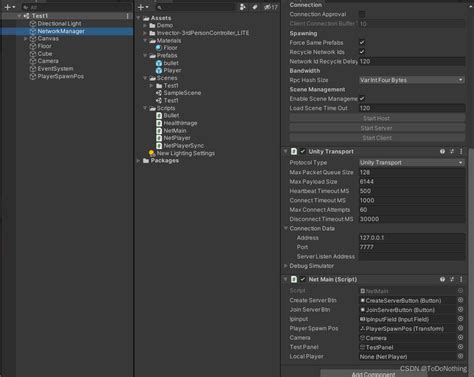Image resolution: width=474 pixels, height=377 pixels.
Task: Open object picker for Test Panel
Action: (460, 347)
